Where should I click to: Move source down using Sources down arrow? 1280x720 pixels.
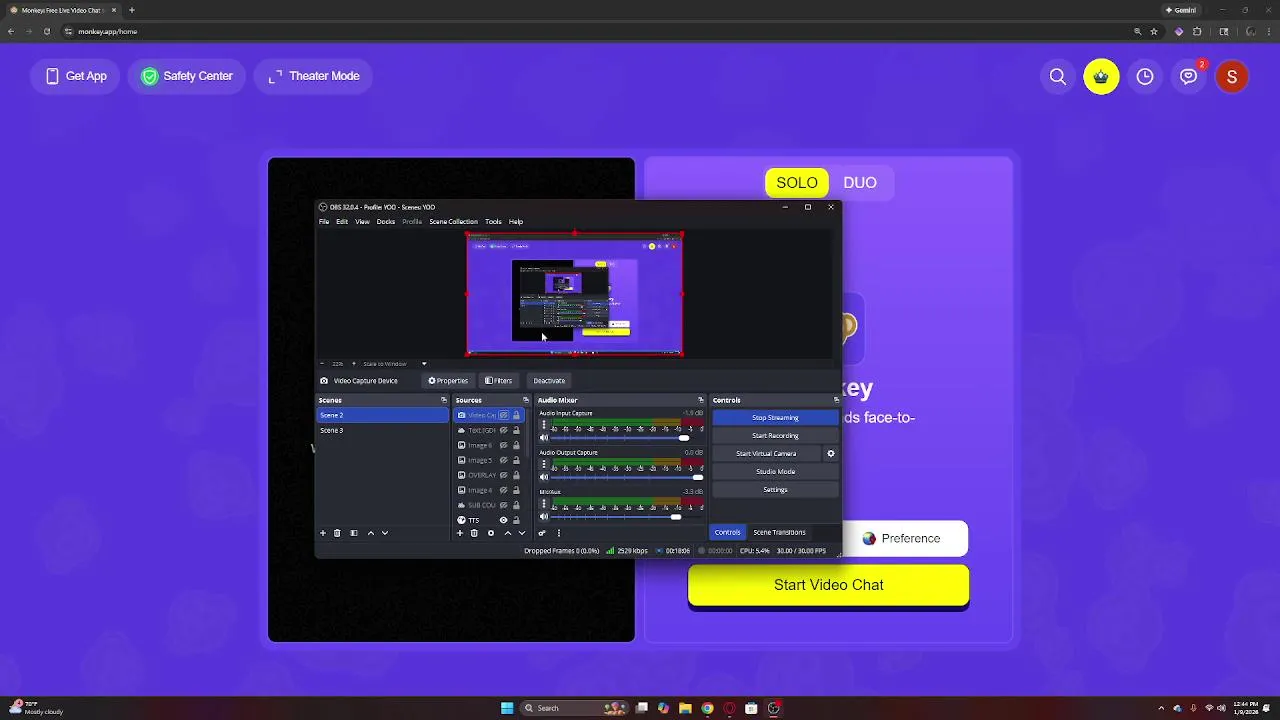pos(522,533)
